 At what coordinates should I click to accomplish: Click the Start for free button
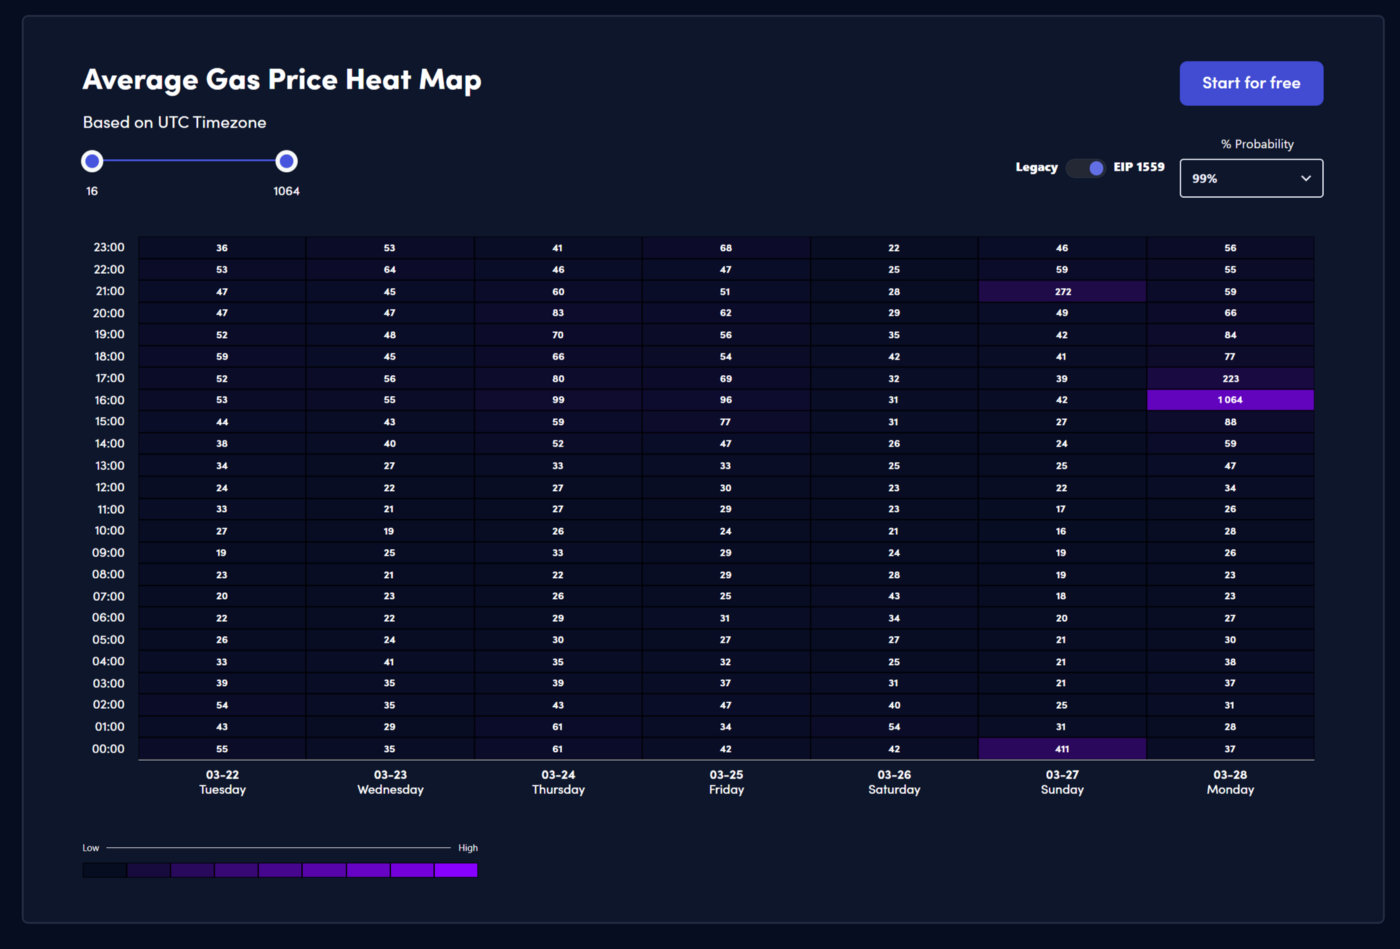coord(1251,83)
